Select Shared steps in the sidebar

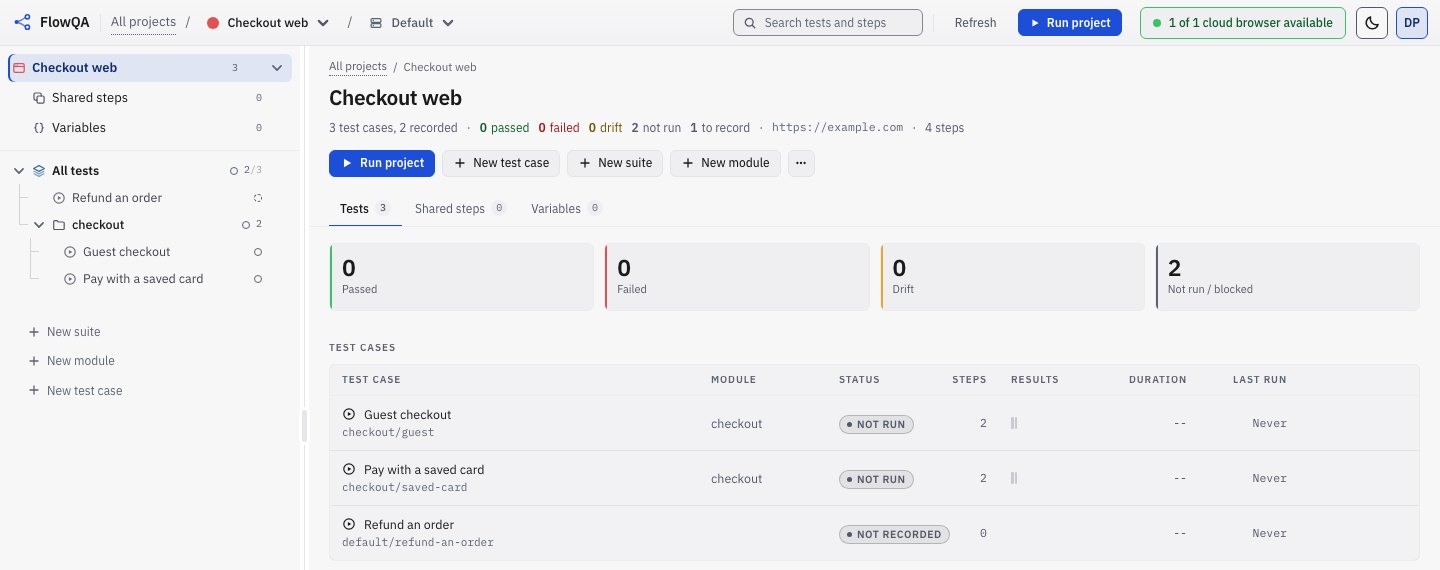pos(150,98)
